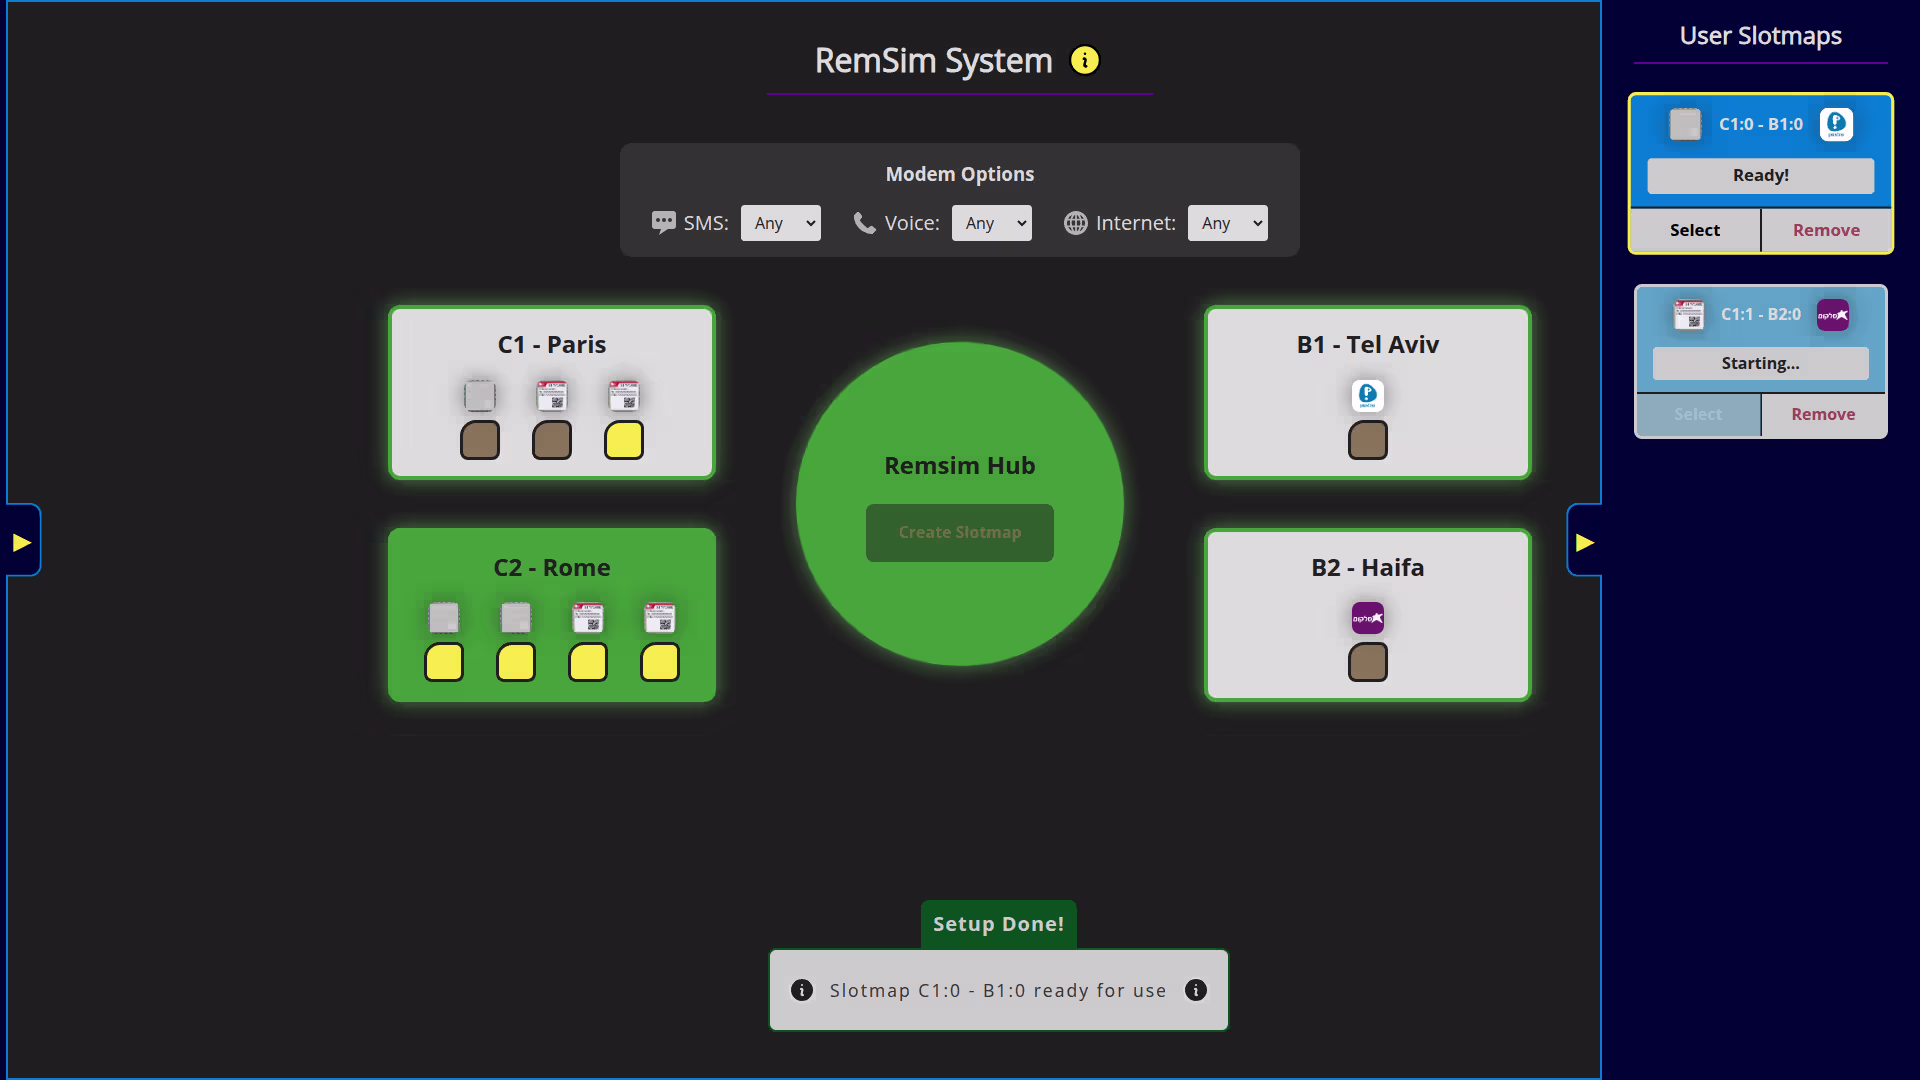Click the first blank modem icon in C2 - Rome

(444, 617)
